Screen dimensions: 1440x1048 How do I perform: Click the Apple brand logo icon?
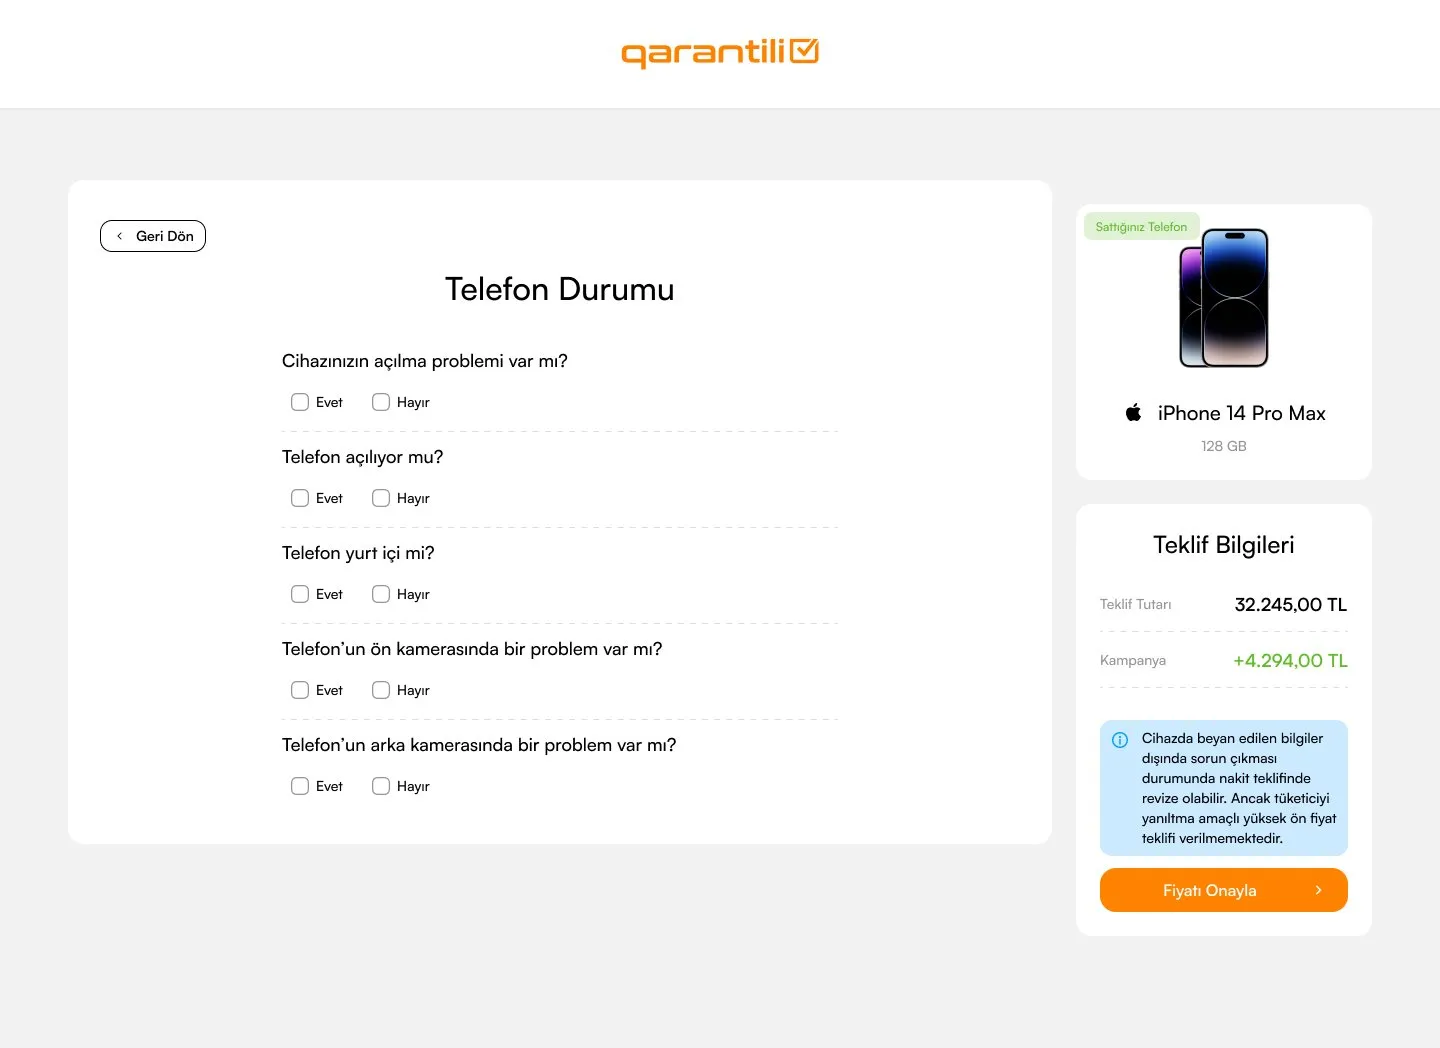(1133, 412)
